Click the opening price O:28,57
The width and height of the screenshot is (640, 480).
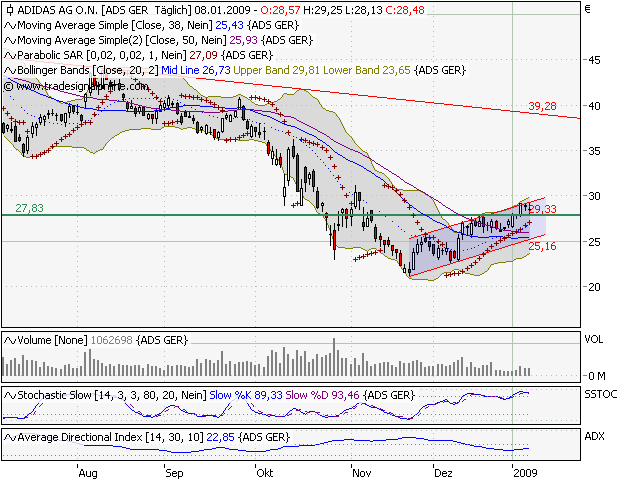280,10
